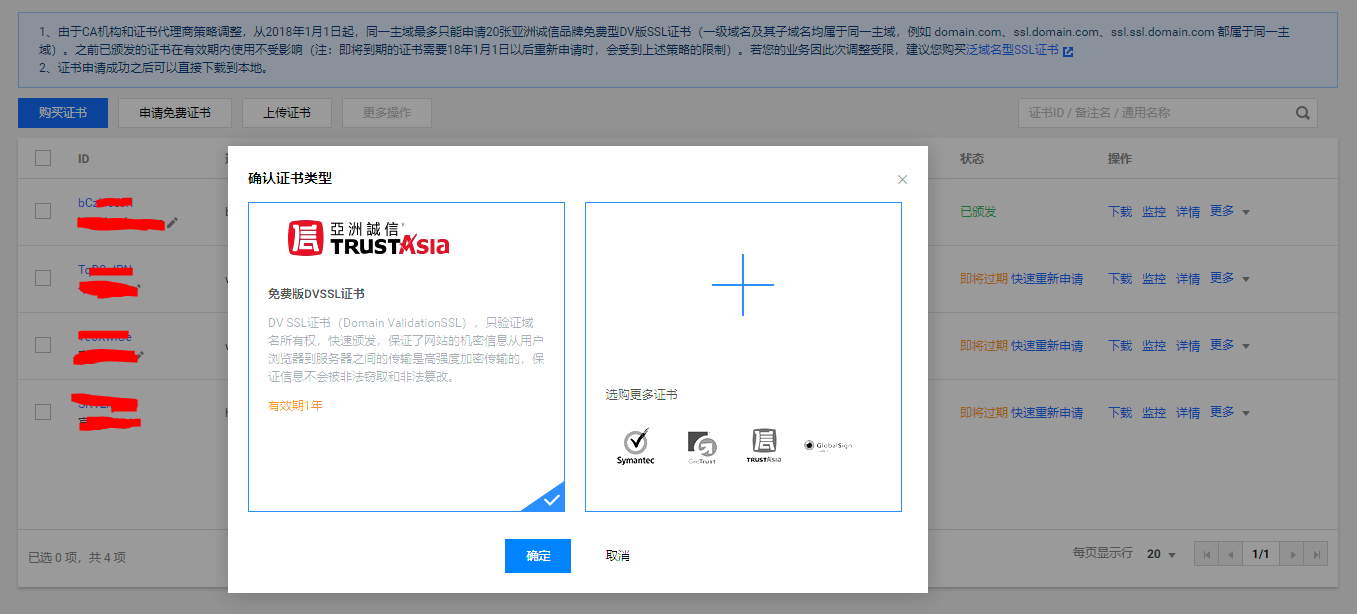Click the 1/1 page indicator
The width and height of the screenshot is (1357, 614).
pyautogui.click(x=1261, y=554)
